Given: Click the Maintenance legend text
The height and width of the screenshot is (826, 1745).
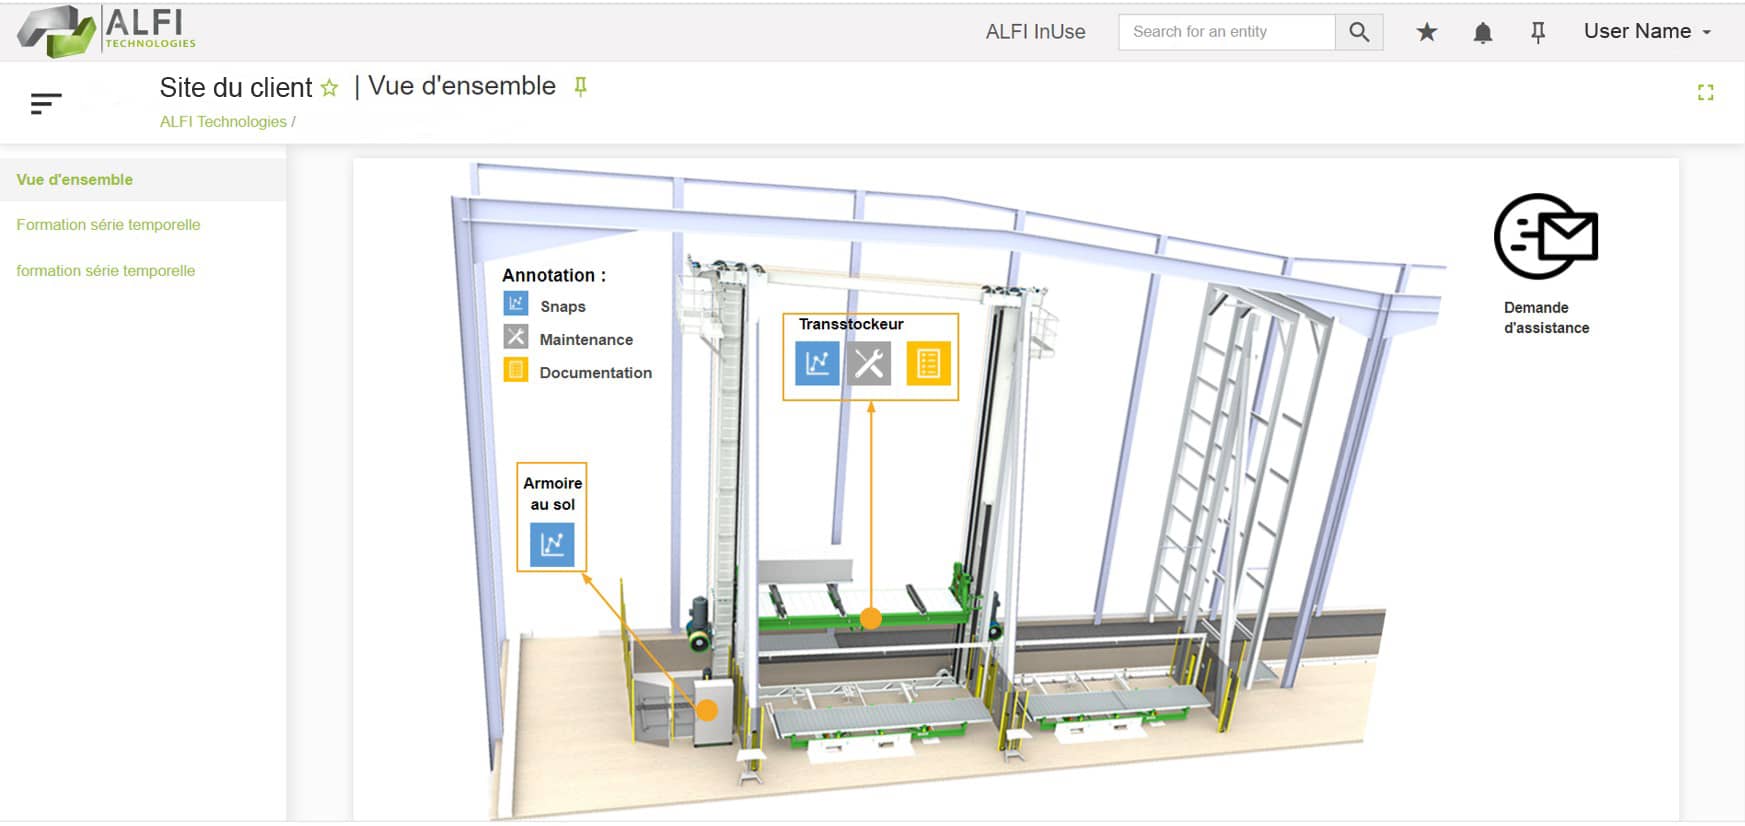Looking at the screenshot, I should click(x=586, y=340).
